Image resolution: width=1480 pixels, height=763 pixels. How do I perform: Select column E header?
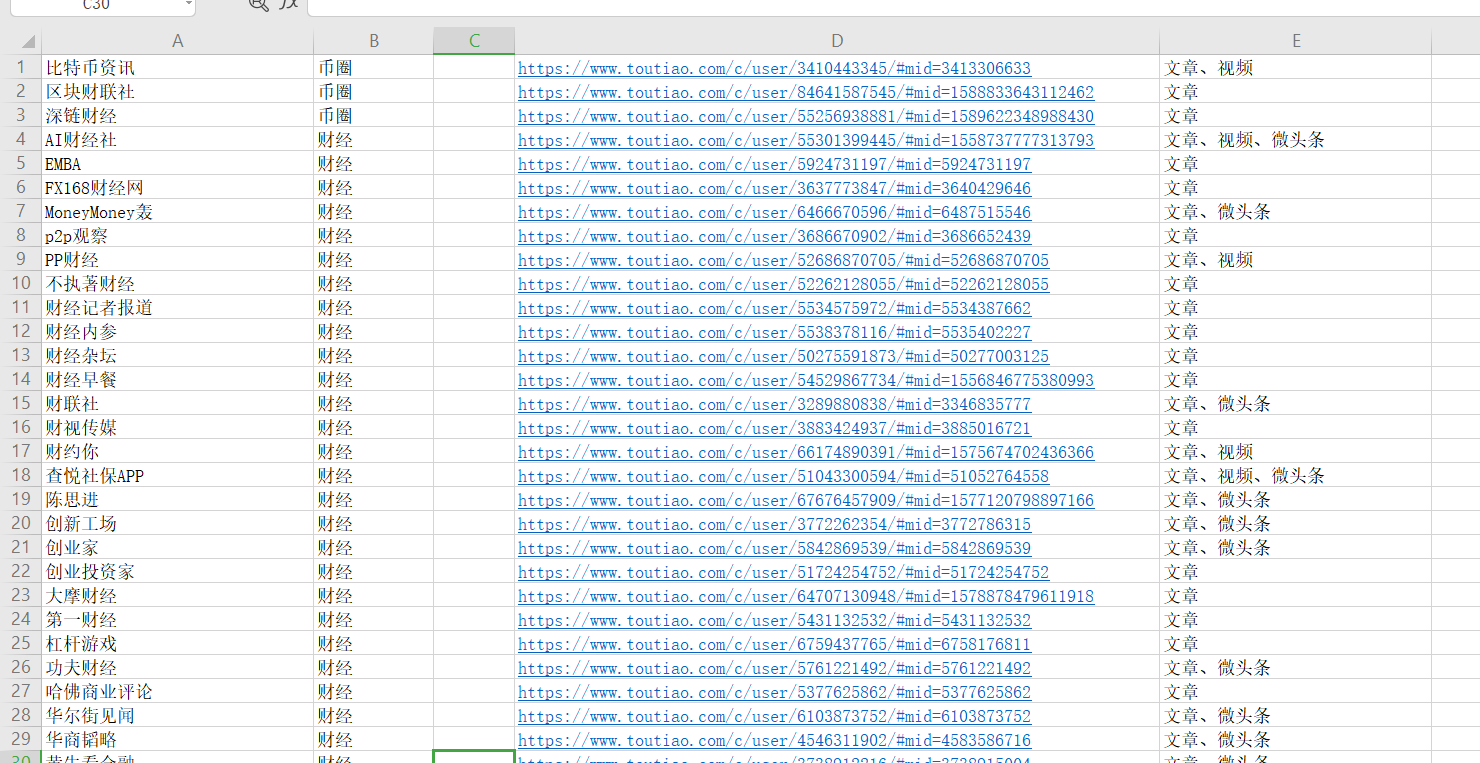coord(1296,41)
